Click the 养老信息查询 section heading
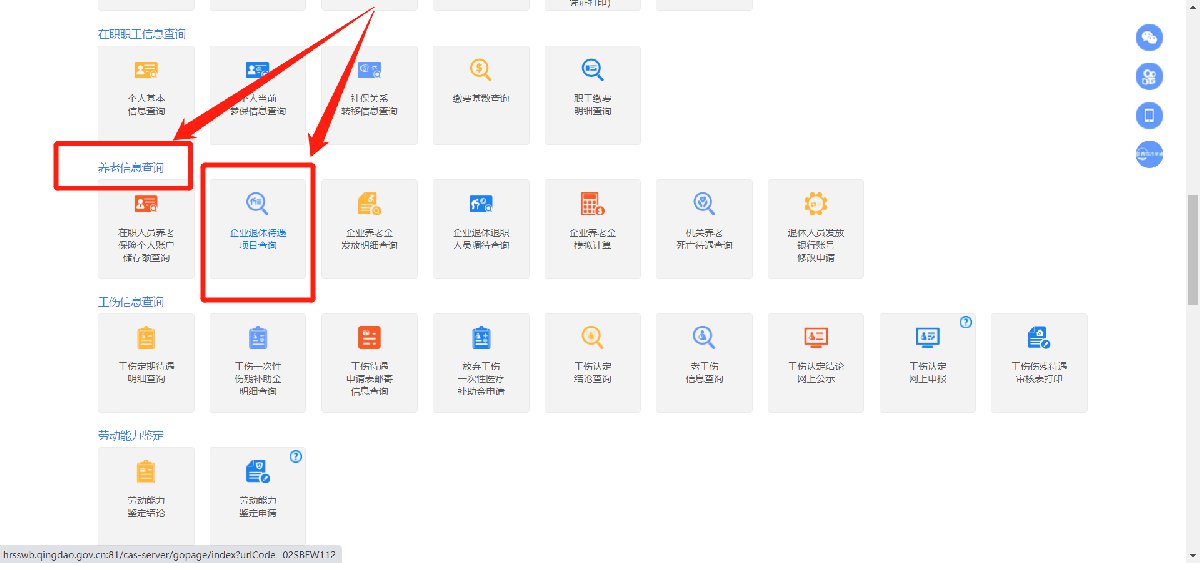The image size is (1200, 563). point(130,168)
